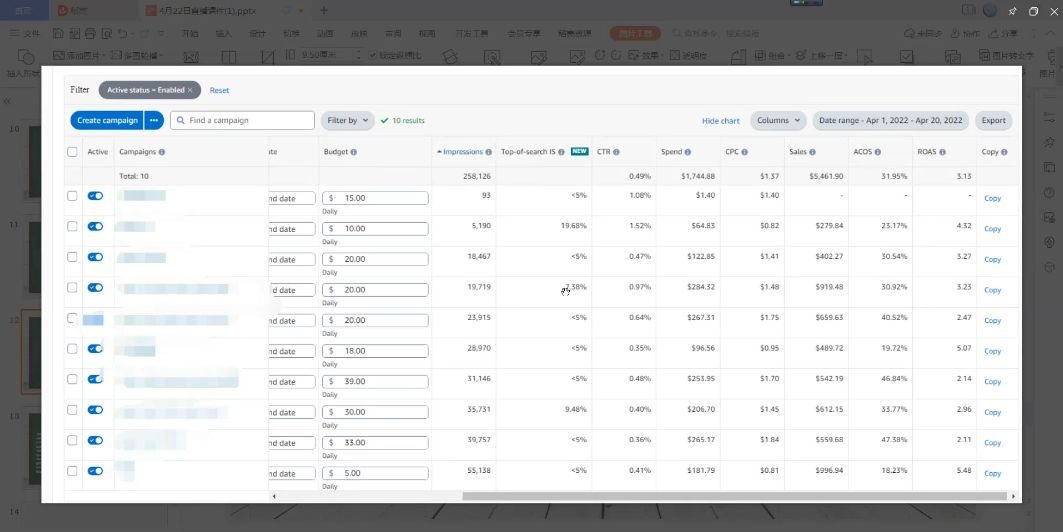Open the Columns dropdown
This screenshot has height=532, width=1063.
(778, 121)
